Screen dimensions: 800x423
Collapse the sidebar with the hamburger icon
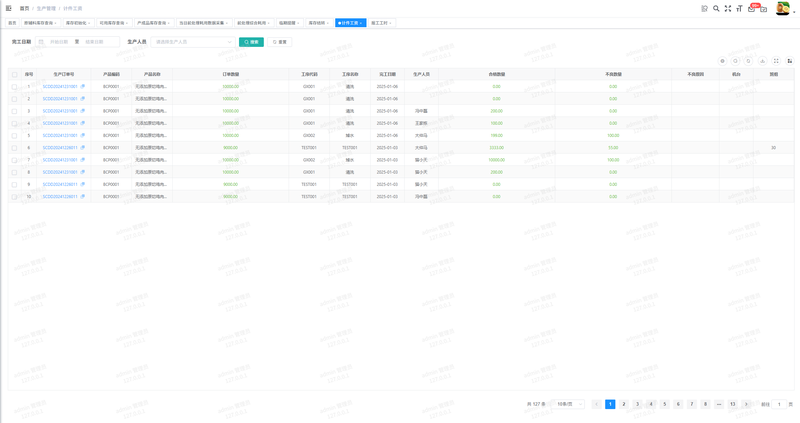tap(9, 8)
